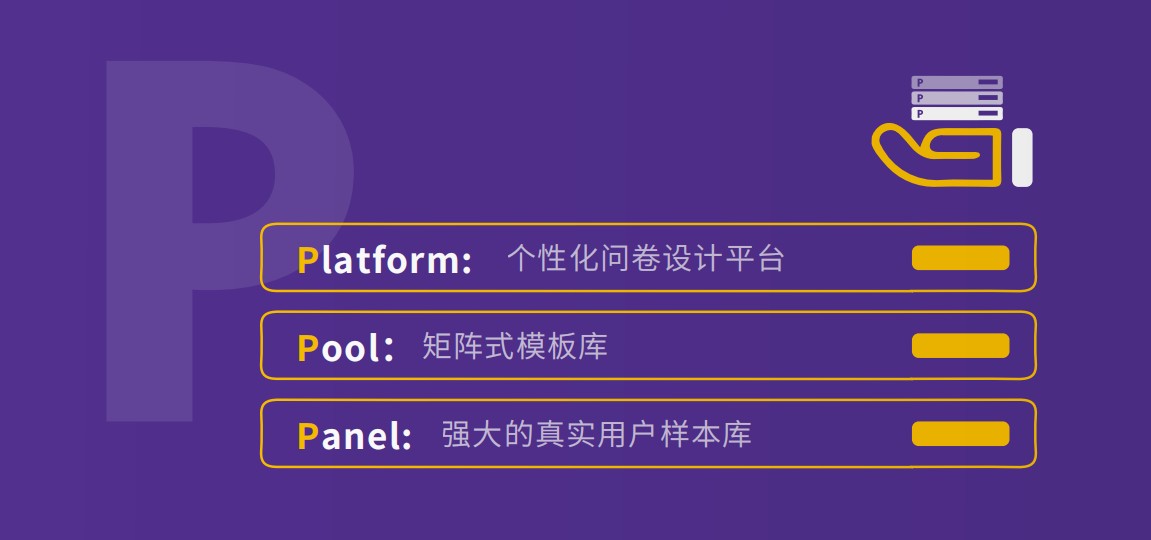Viewport: 1151px width, 540px height.
Task: Select the Panel: heading text
Action: coord(355,435)
